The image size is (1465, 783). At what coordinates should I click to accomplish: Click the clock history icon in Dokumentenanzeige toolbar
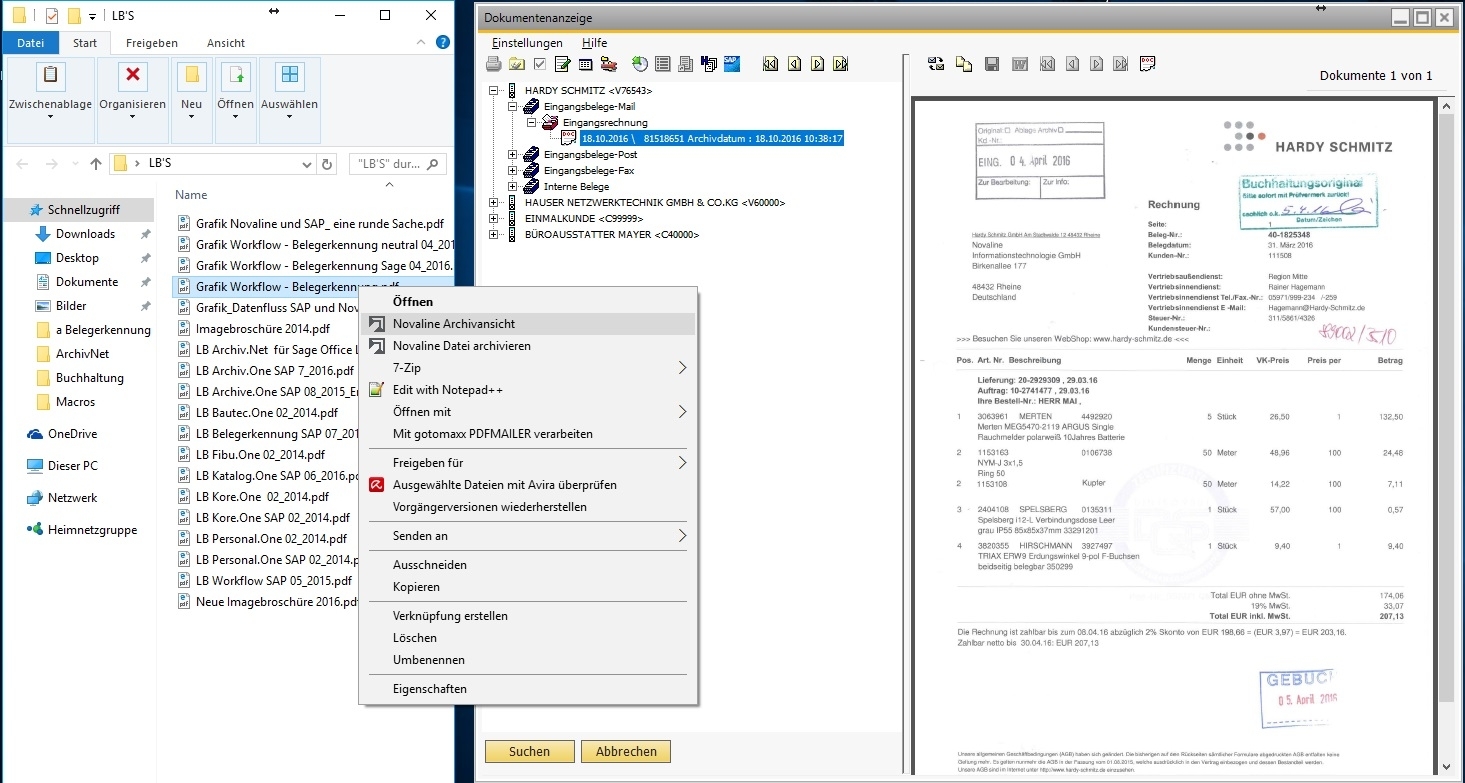(639, 65)
